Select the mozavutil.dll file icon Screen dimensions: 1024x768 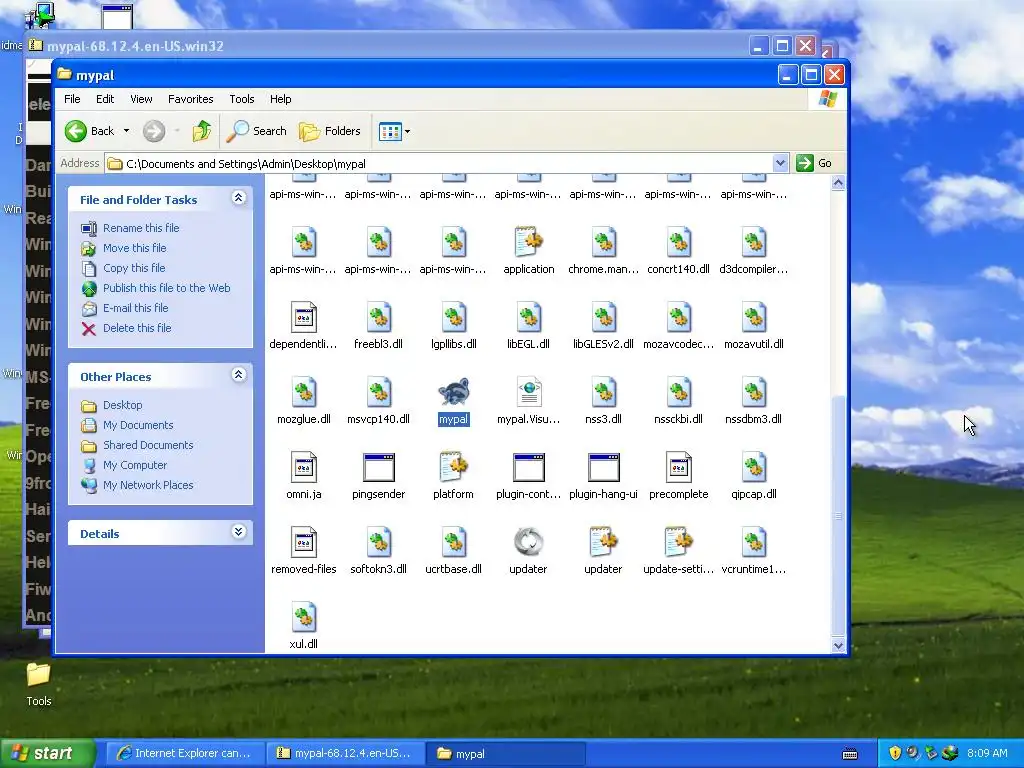point(754,317)
